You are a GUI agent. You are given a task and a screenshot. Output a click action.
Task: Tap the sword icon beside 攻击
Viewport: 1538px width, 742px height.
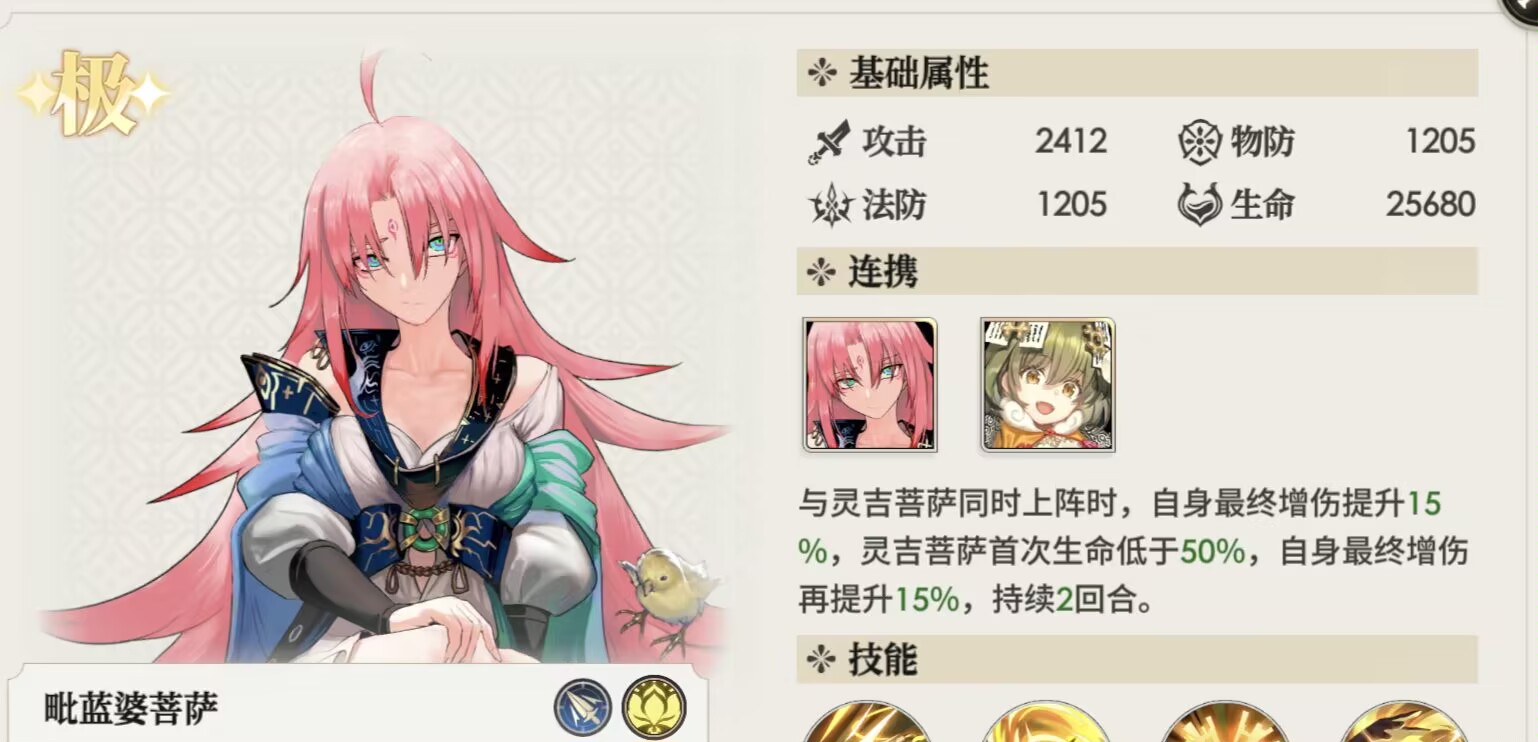pos(828,142)
